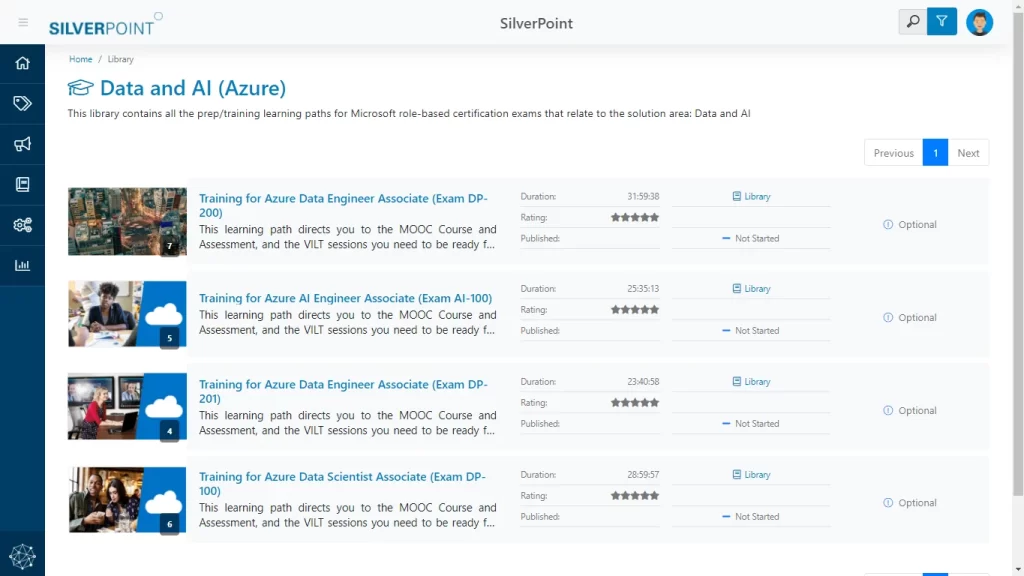The image size is (1024, 576).
Task: Open the bar chart reports icon
Action: coord(22,265)
